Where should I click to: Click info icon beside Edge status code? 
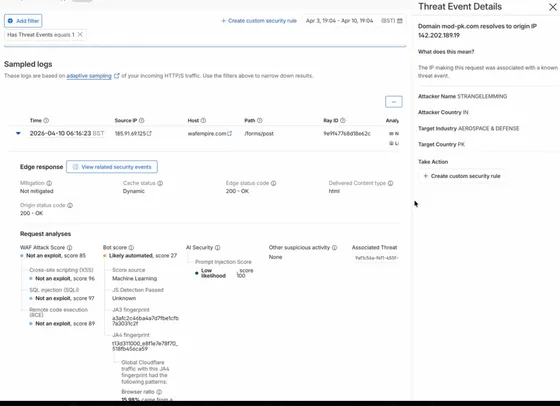tap(274, 183)
